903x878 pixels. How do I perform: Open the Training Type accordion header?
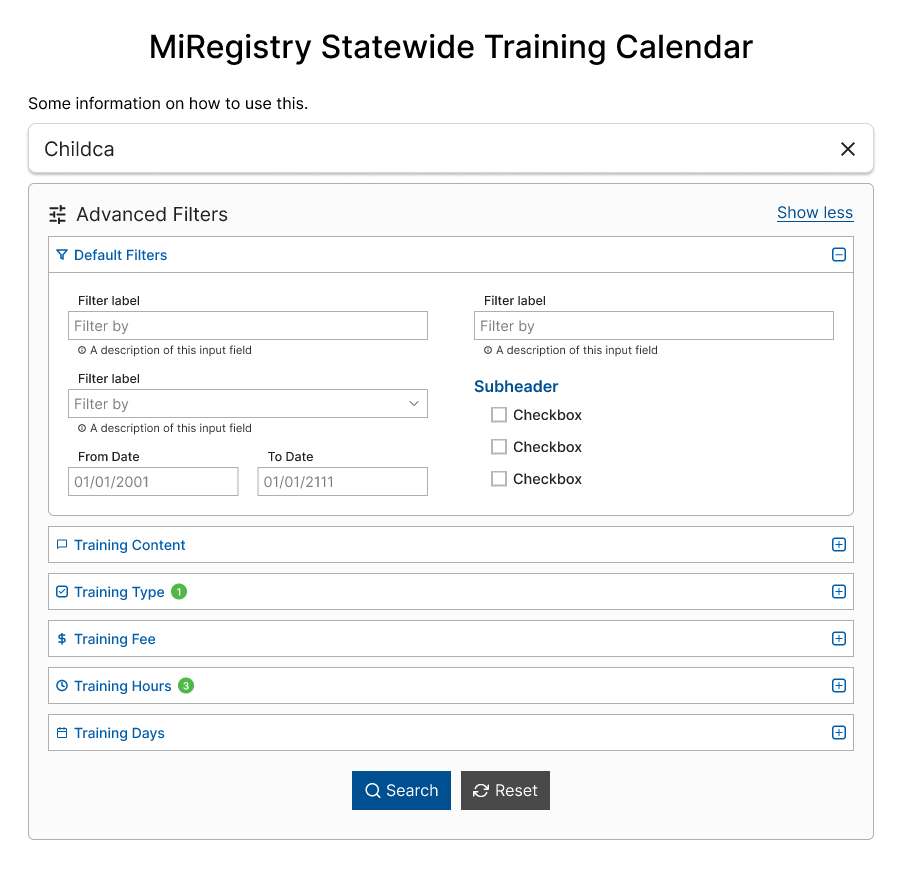click(x=119, y=592)
